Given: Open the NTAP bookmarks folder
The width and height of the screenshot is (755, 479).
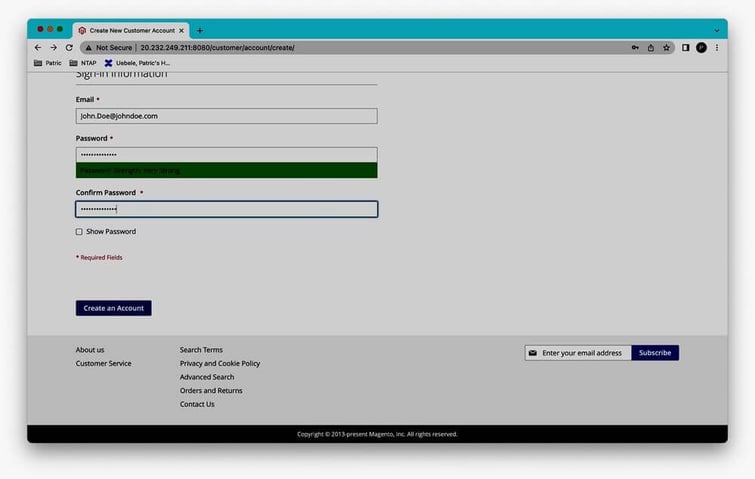Looking at the screenshot, I should coord(82,63).
